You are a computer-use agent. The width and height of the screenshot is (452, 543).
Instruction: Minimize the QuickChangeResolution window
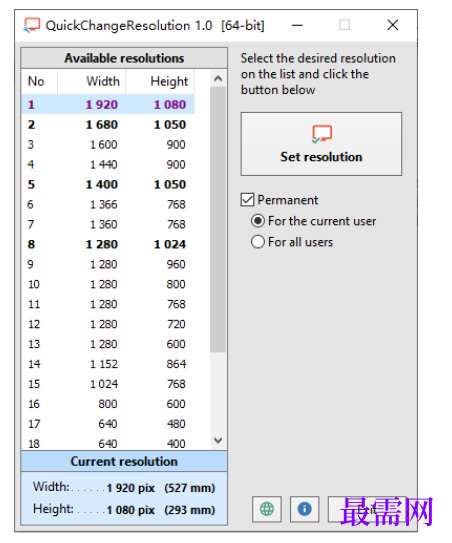pyautogui.click(x=297, y=25)
